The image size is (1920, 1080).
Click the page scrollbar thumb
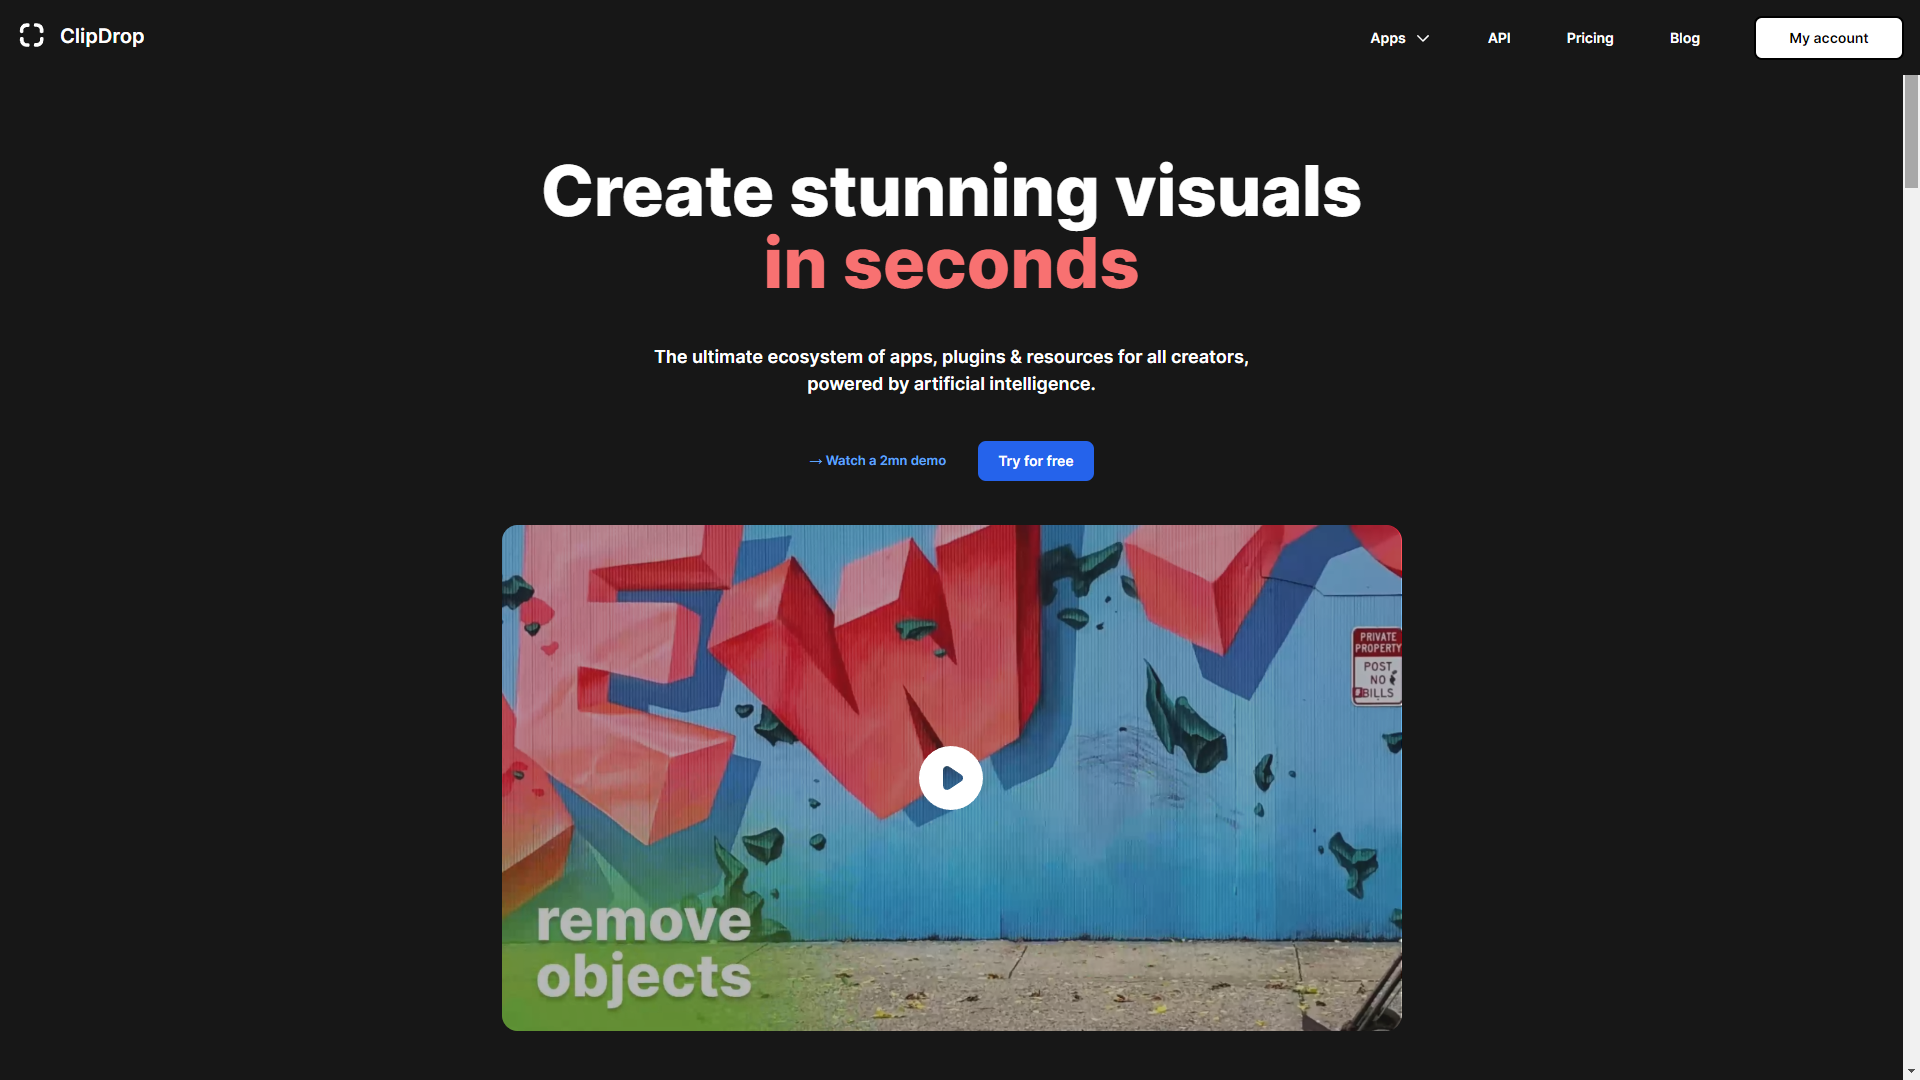(x=1911, y=131)
